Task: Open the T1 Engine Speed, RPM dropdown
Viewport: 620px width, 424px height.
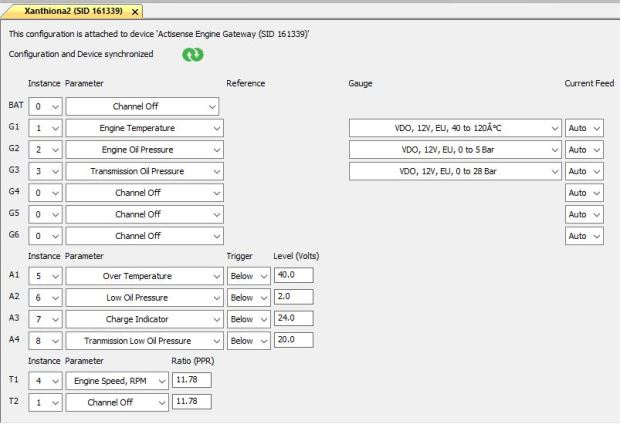Action: [117, 380]
